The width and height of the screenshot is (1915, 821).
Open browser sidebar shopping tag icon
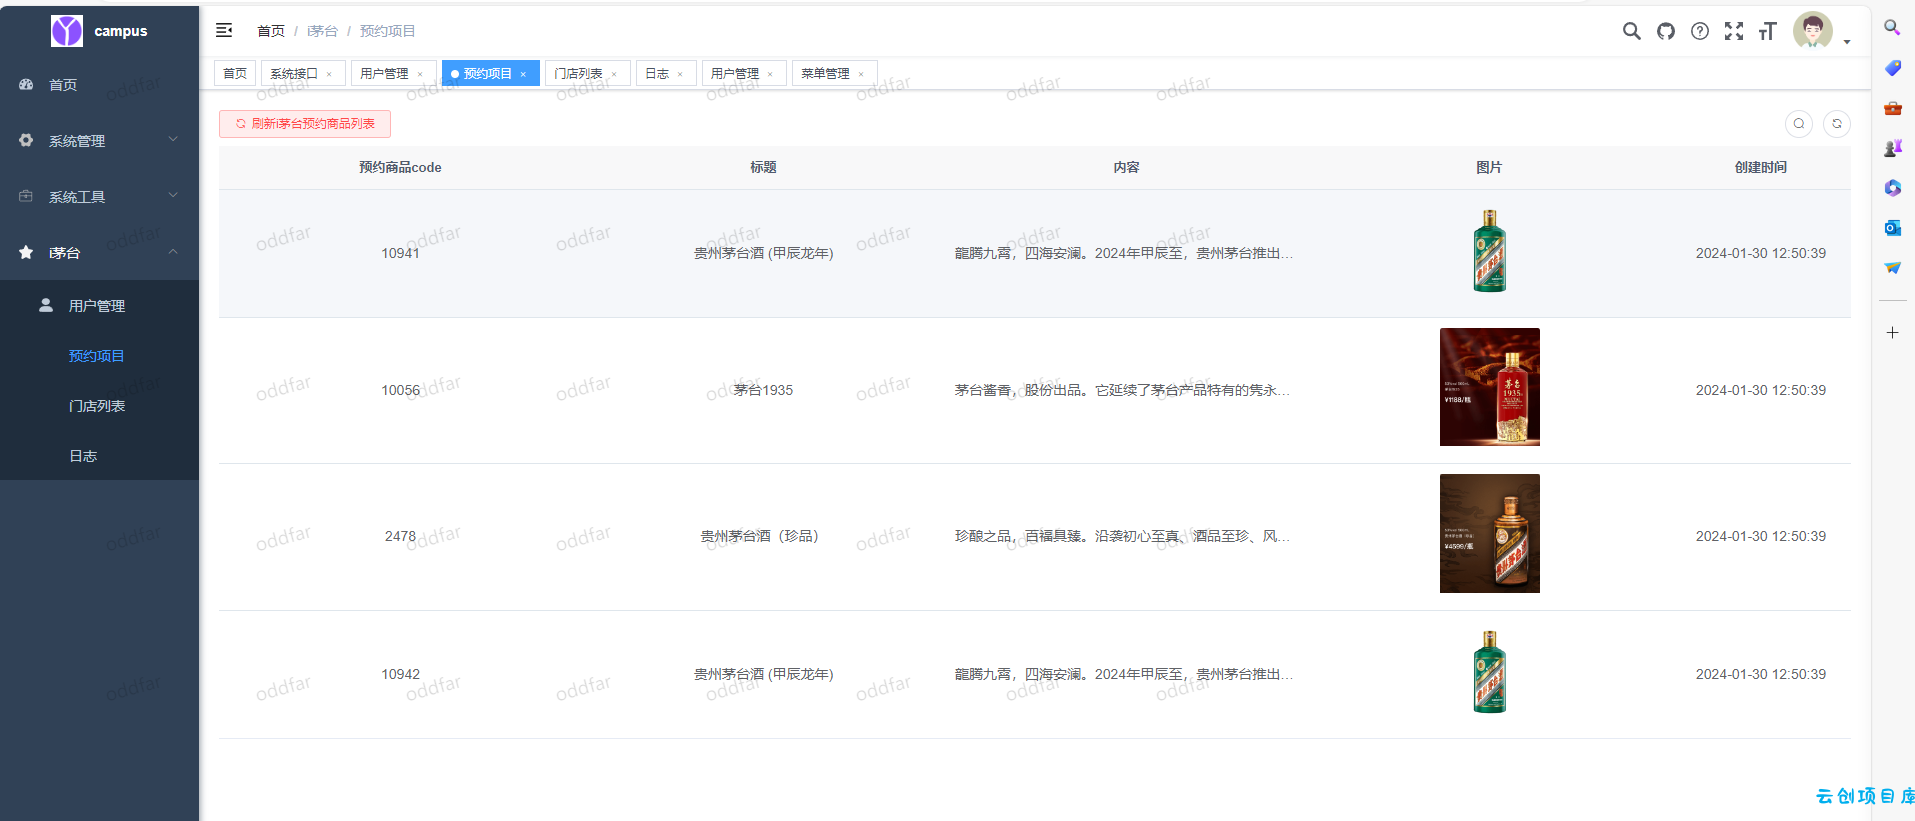tap(1892, 68)
